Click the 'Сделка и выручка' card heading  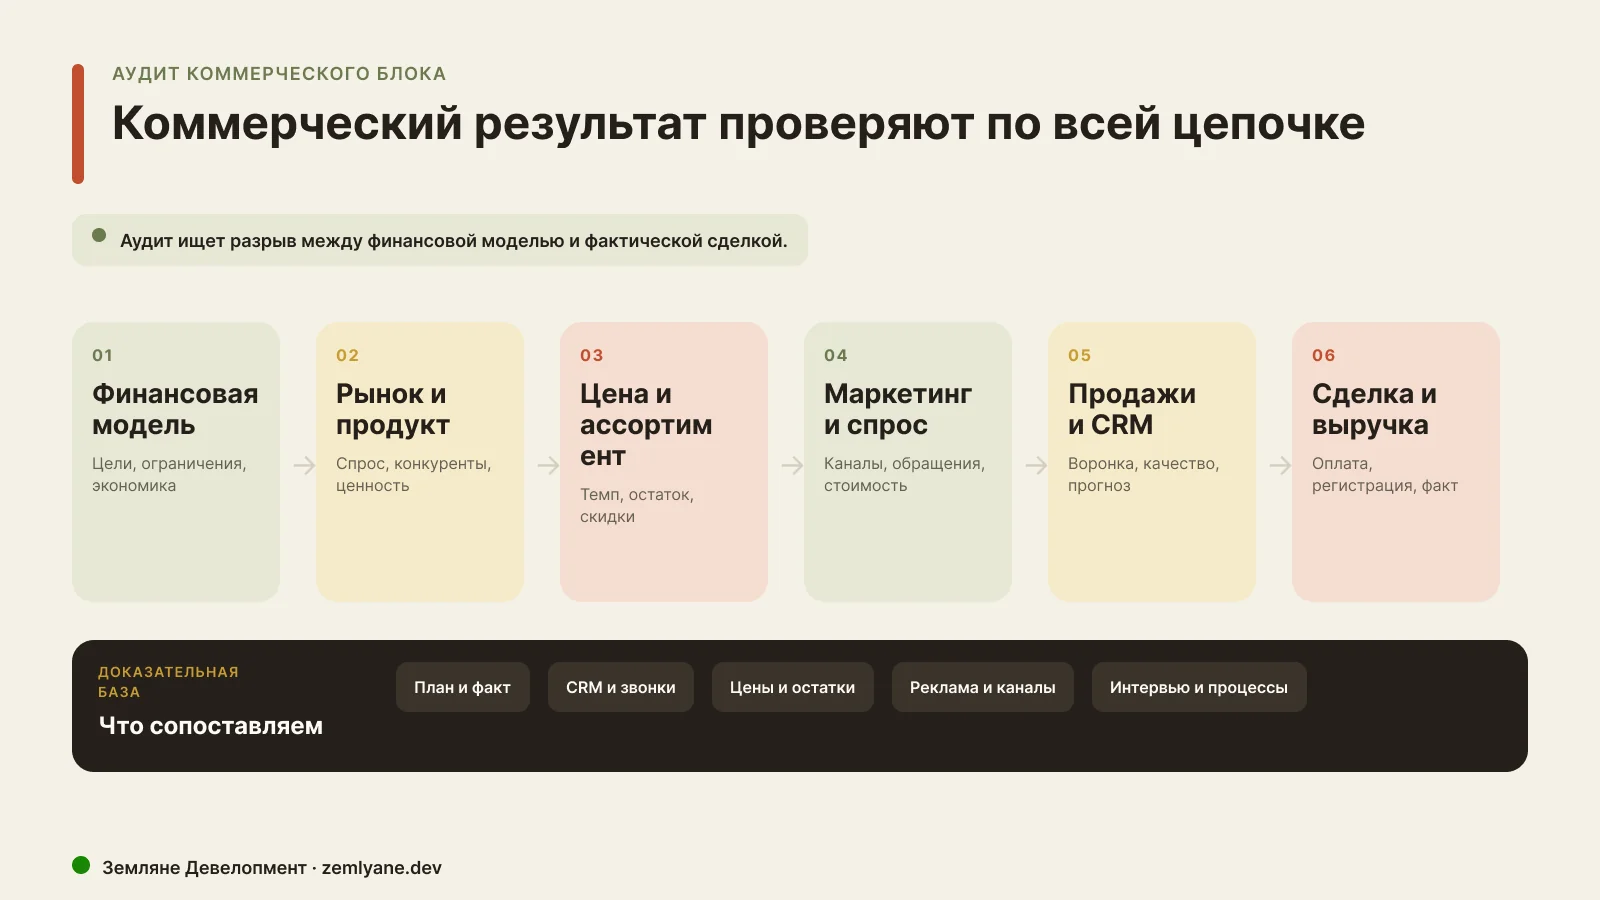tap(1374, 409)
